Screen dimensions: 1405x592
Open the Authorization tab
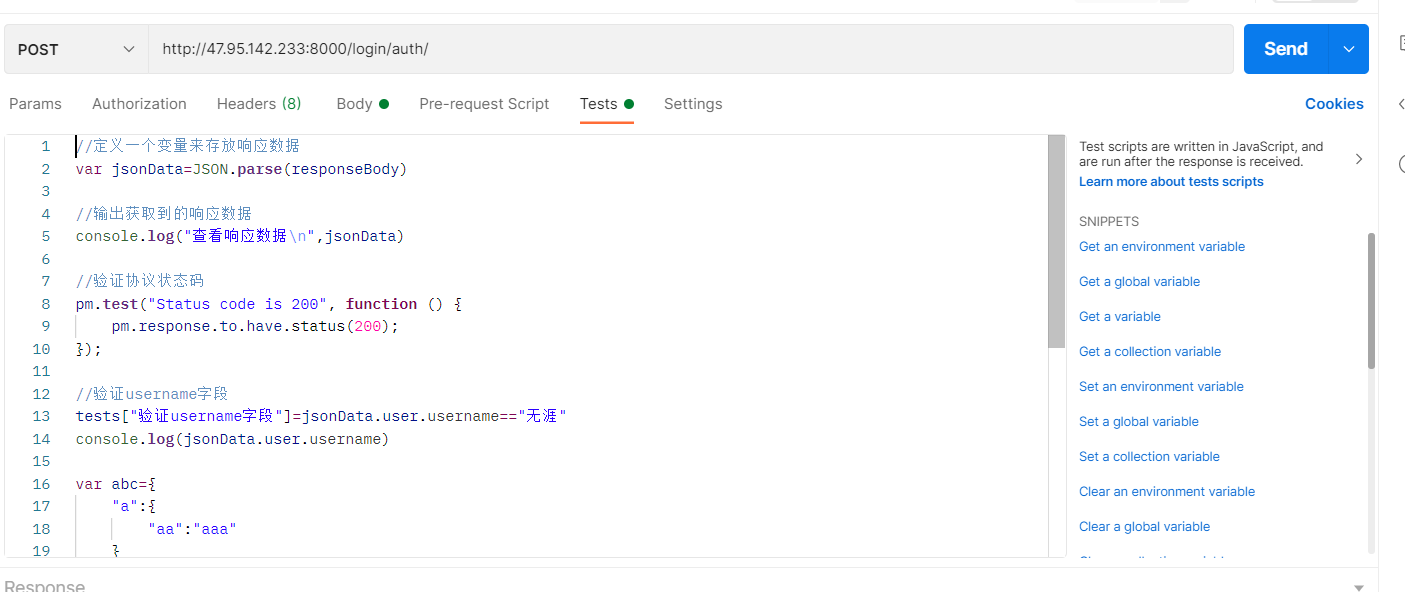139,104
